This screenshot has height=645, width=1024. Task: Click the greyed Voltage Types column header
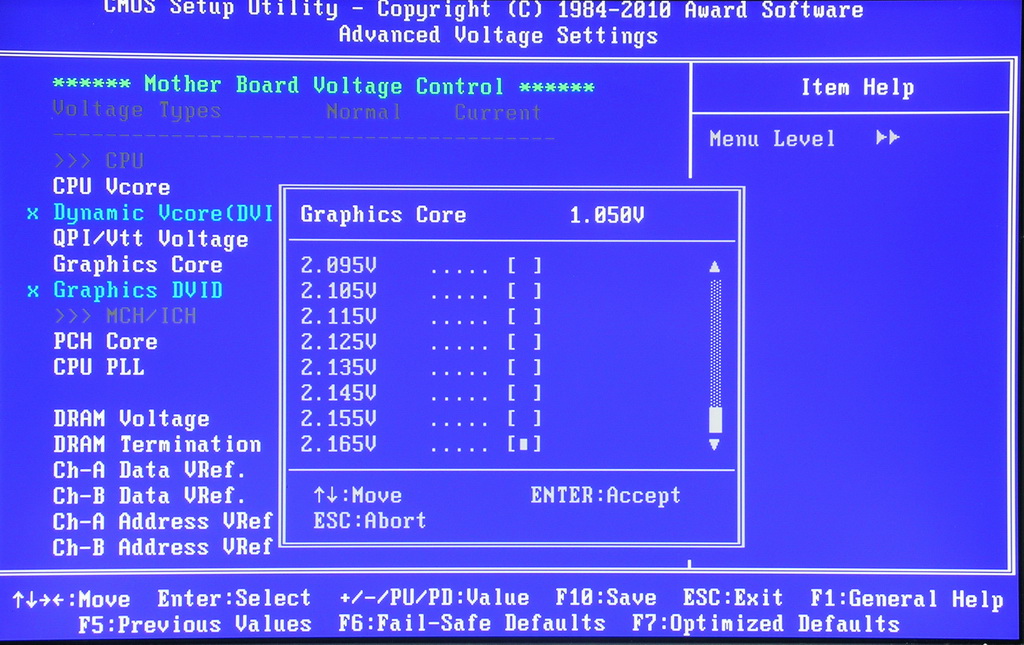(x=136, y=110)
